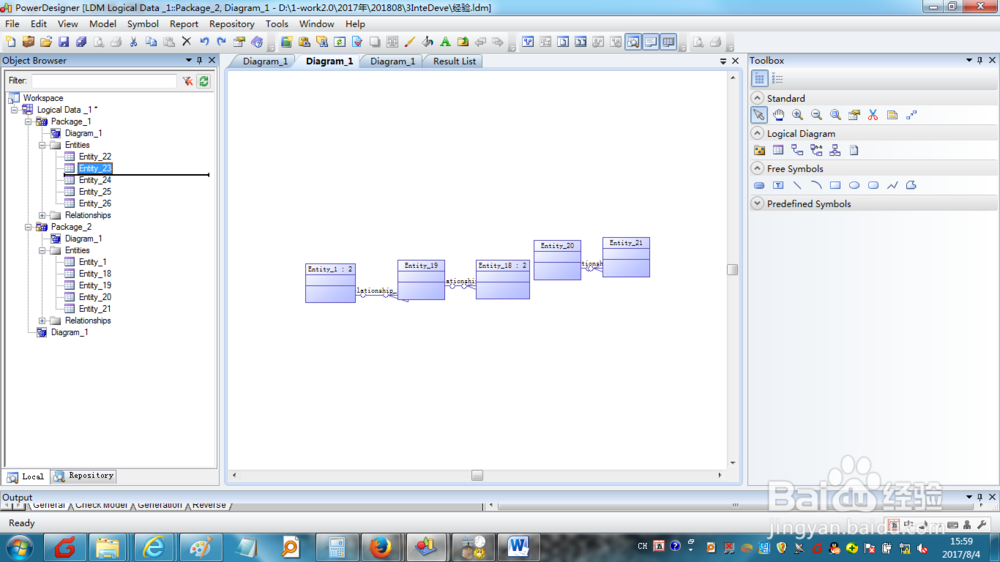
Task: Open the Repository tab in Object Browser
Action: [84, 476]
